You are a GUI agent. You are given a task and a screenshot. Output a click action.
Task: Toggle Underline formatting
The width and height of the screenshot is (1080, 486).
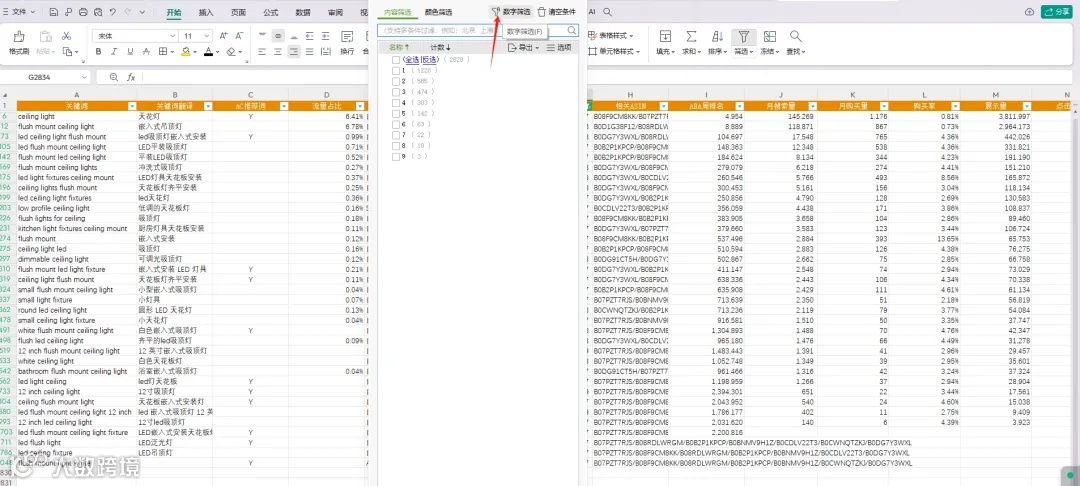tap(130, 52)
